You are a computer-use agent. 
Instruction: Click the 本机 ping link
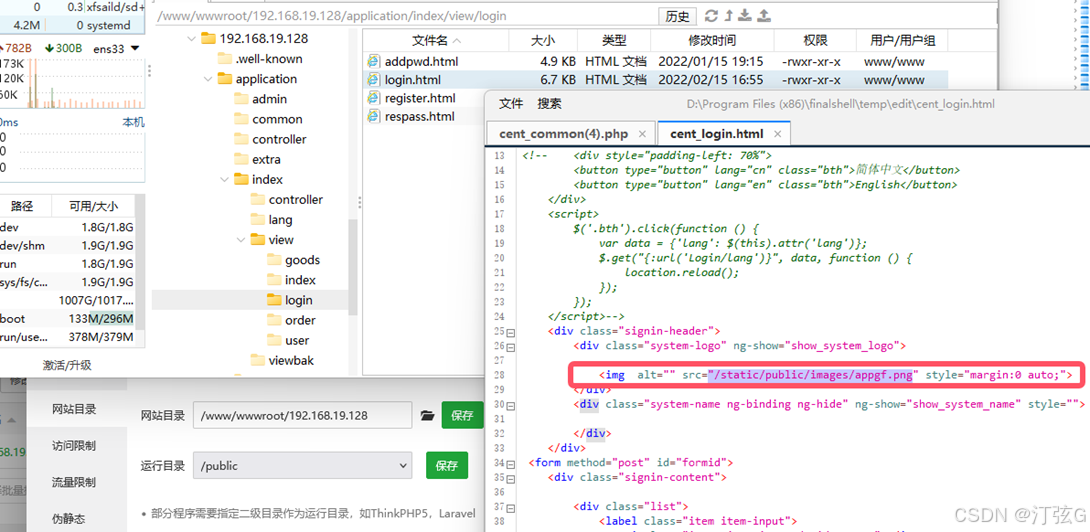[x=133, y=122]
